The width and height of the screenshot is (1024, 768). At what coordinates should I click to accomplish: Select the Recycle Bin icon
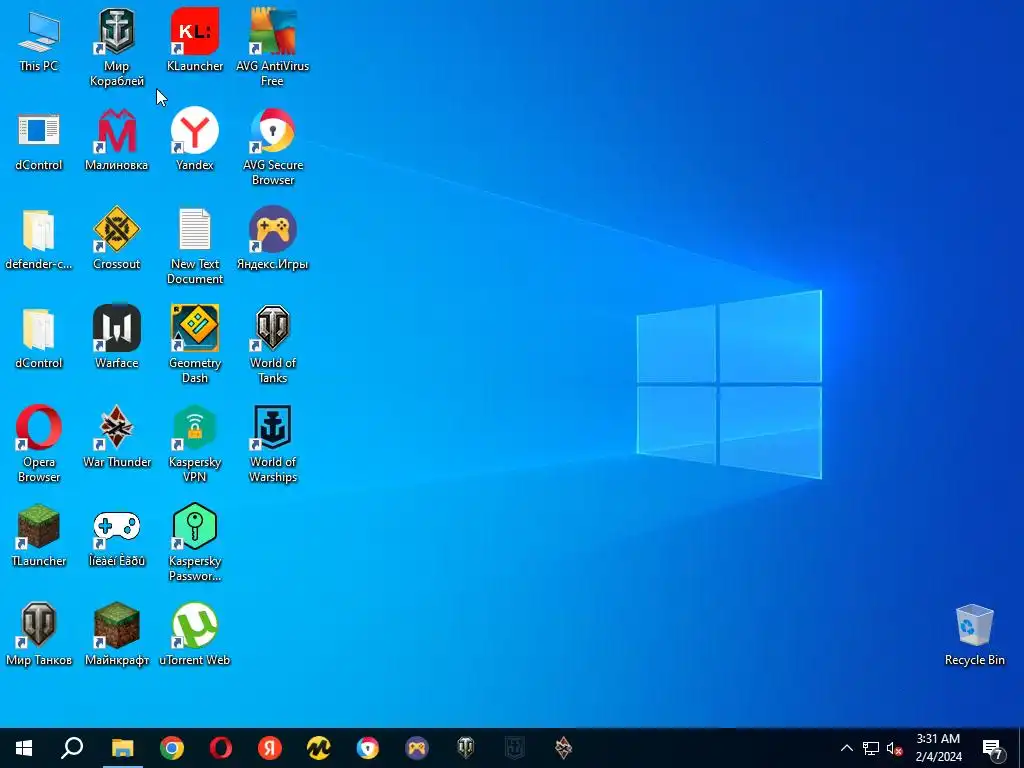point(974,636)
